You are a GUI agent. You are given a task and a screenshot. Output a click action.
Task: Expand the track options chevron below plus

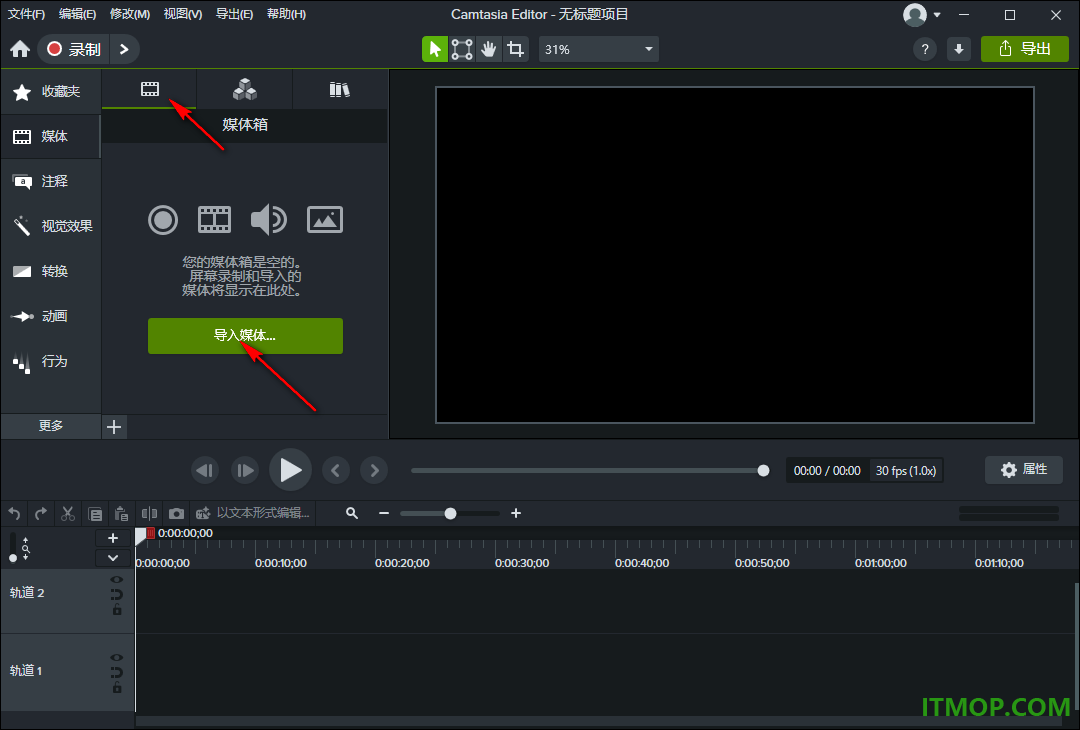[x=113, y=558]
